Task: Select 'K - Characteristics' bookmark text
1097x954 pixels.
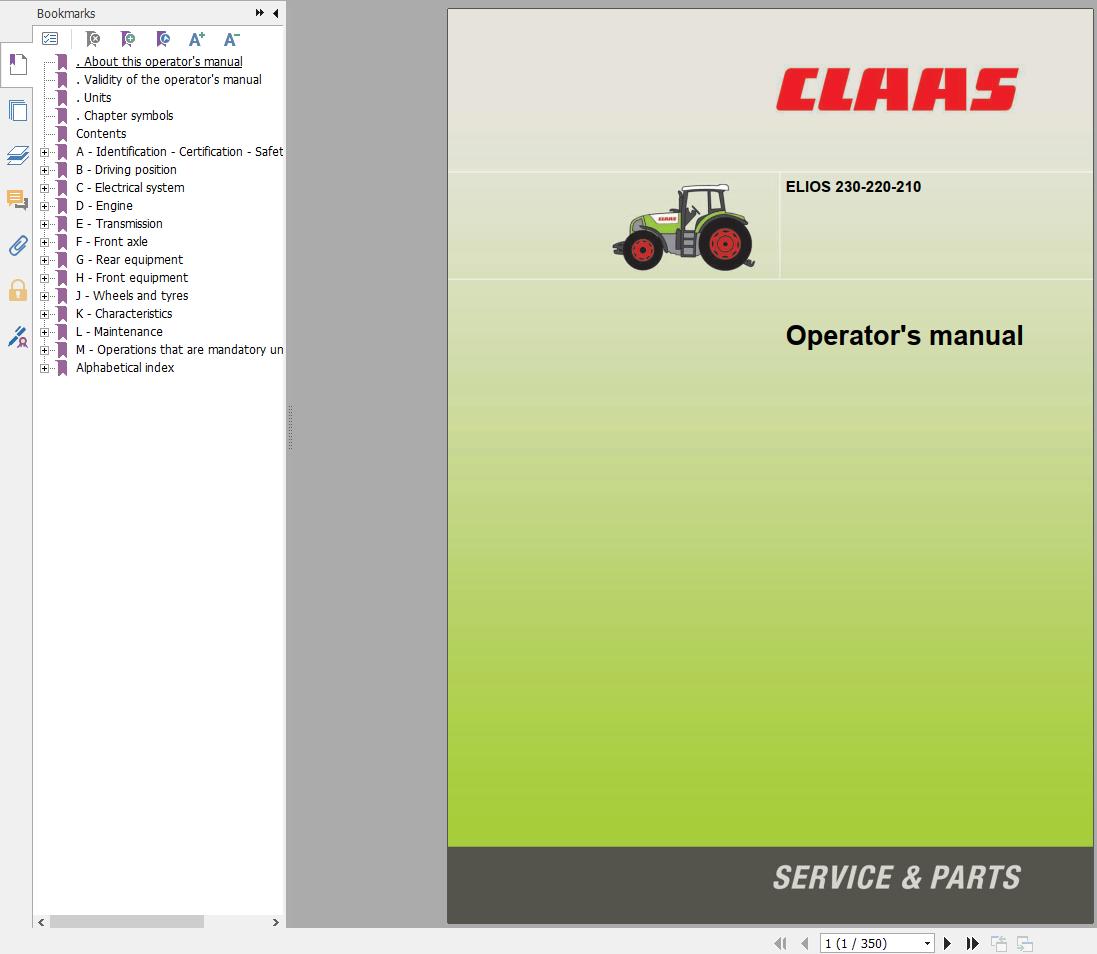Action: tap(124, 314)
